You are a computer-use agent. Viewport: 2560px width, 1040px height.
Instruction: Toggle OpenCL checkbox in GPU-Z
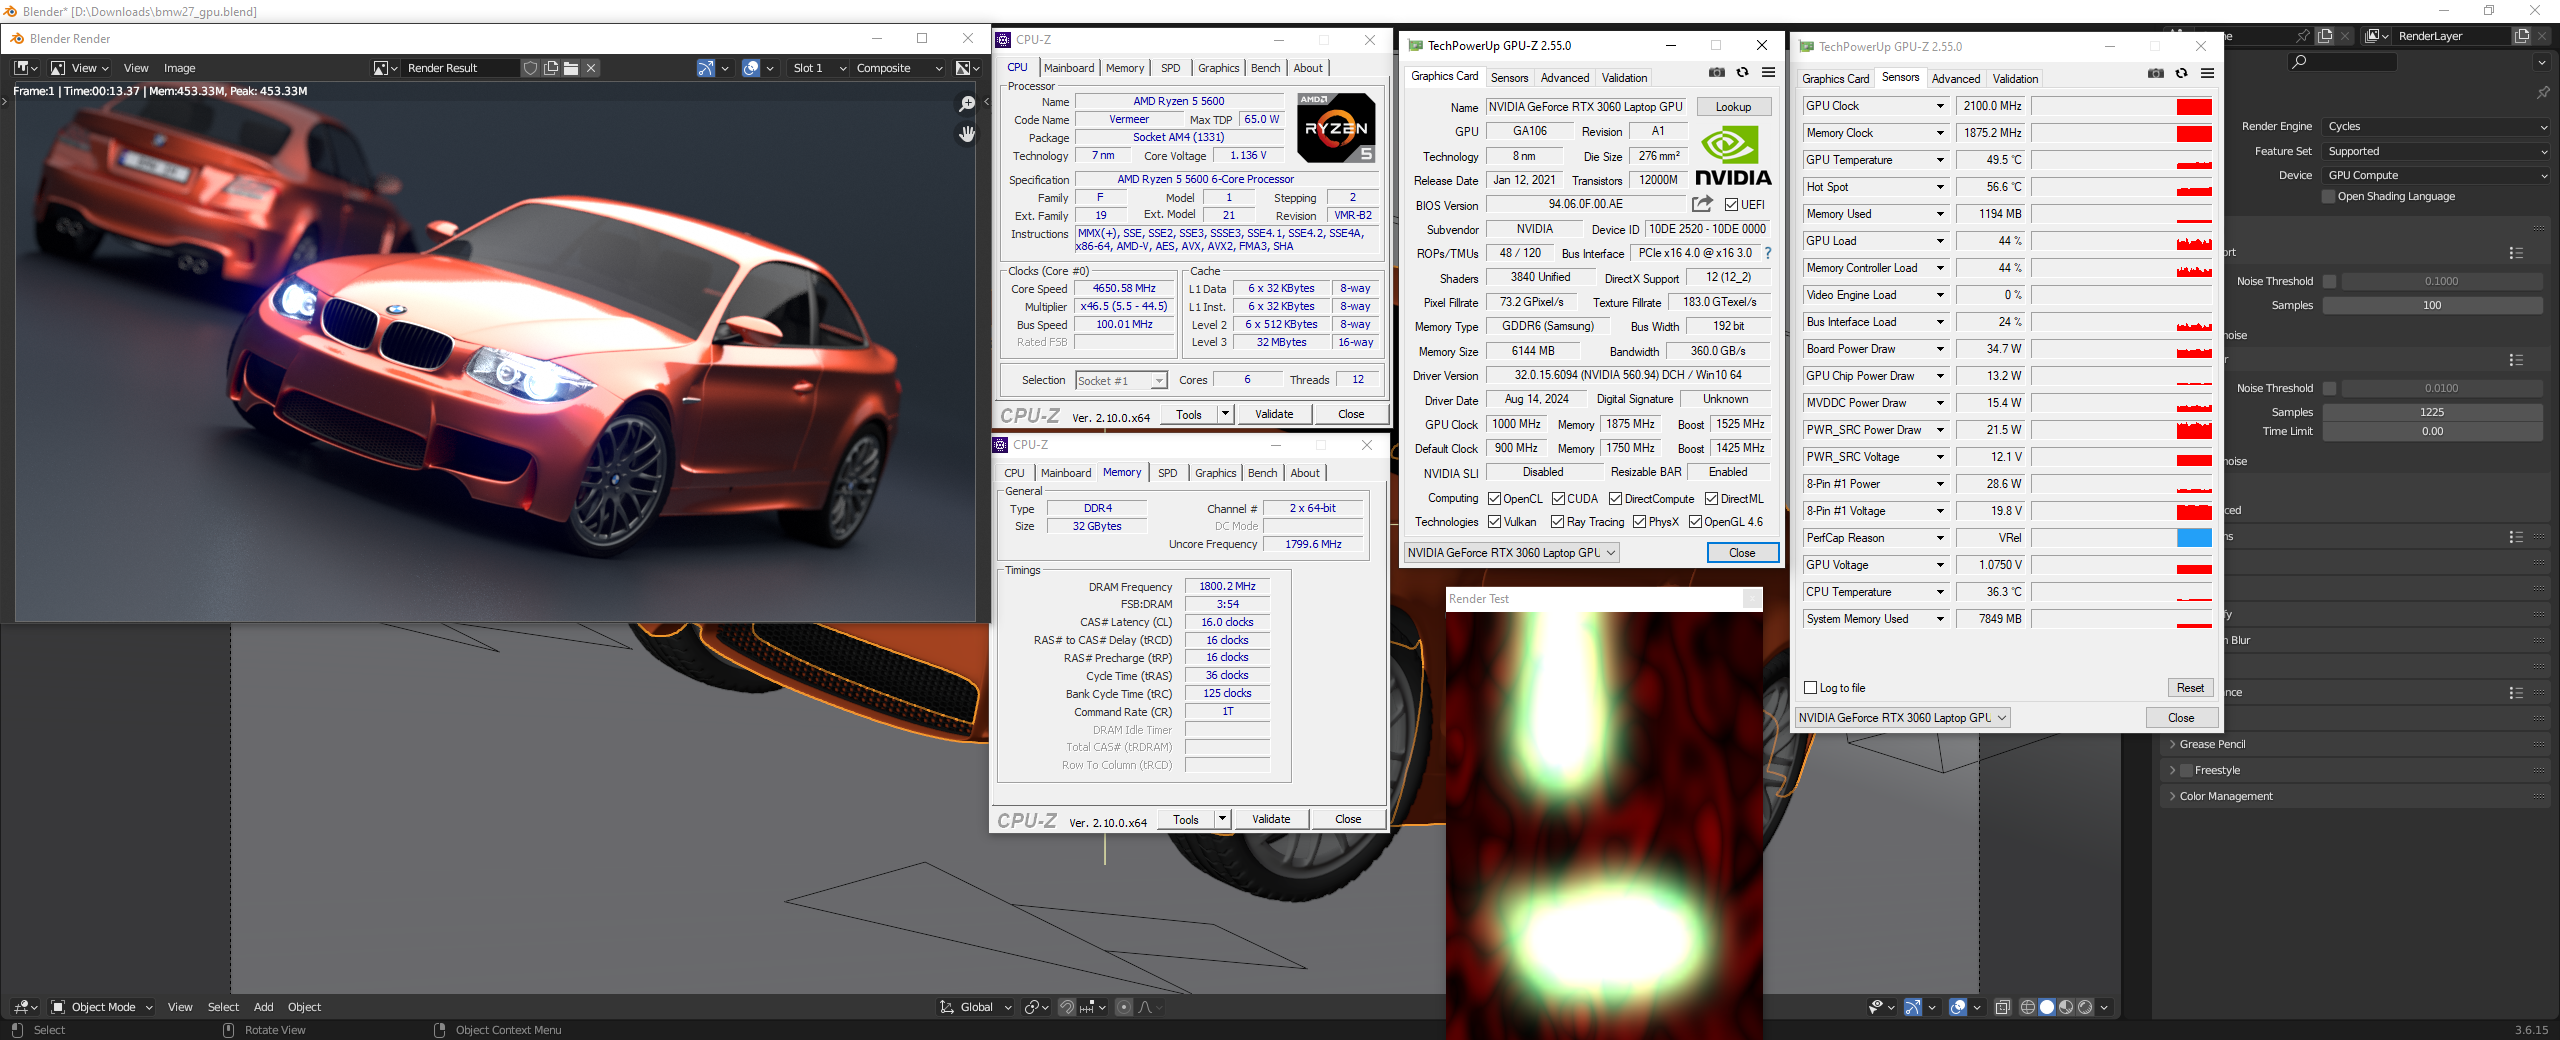[x=1494, y=499]
